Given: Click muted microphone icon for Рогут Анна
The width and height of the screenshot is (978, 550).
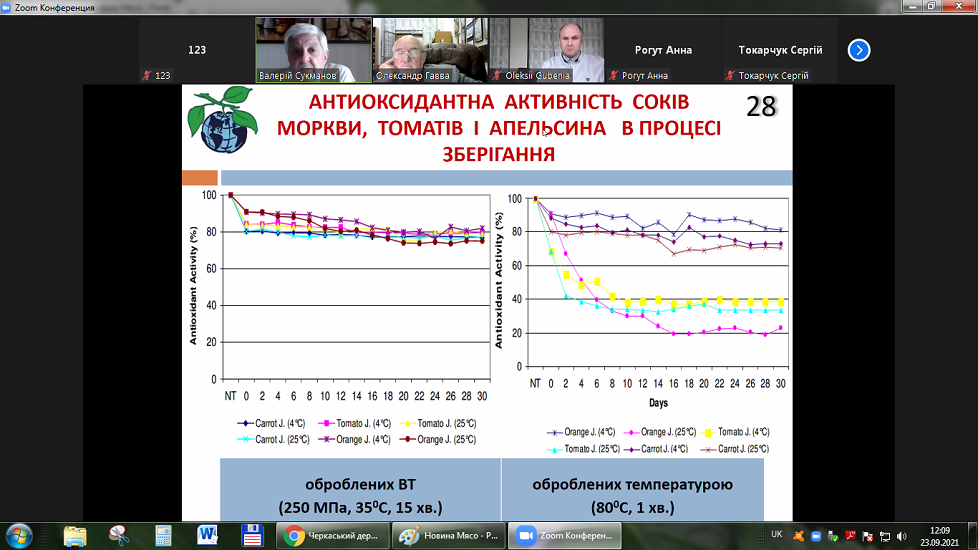Looking at the screenshot, I should click(x=614, y=75).
